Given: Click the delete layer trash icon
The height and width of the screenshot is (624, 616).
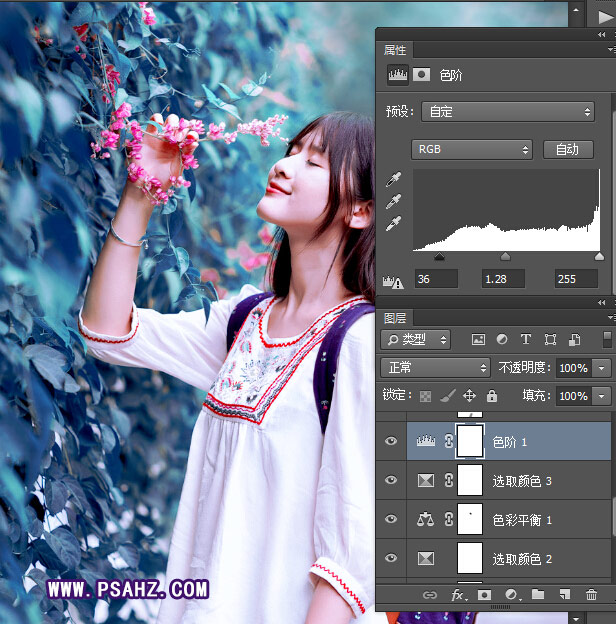Looking at the screenshot, I should [x=592, y=595].
